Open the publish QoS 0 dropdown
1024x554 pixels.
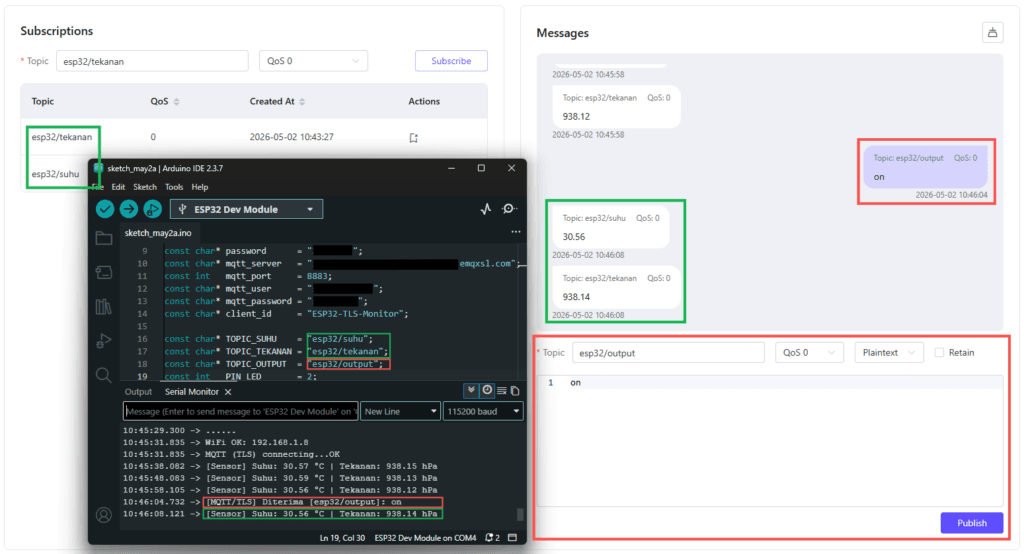(x=808, y=352)
